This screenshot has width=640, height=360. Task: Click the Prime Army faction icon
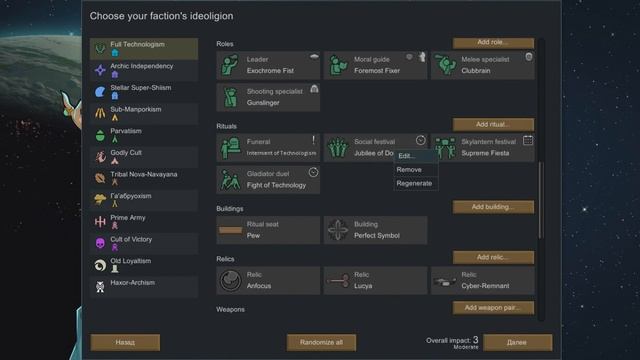(x=100, y=222)
